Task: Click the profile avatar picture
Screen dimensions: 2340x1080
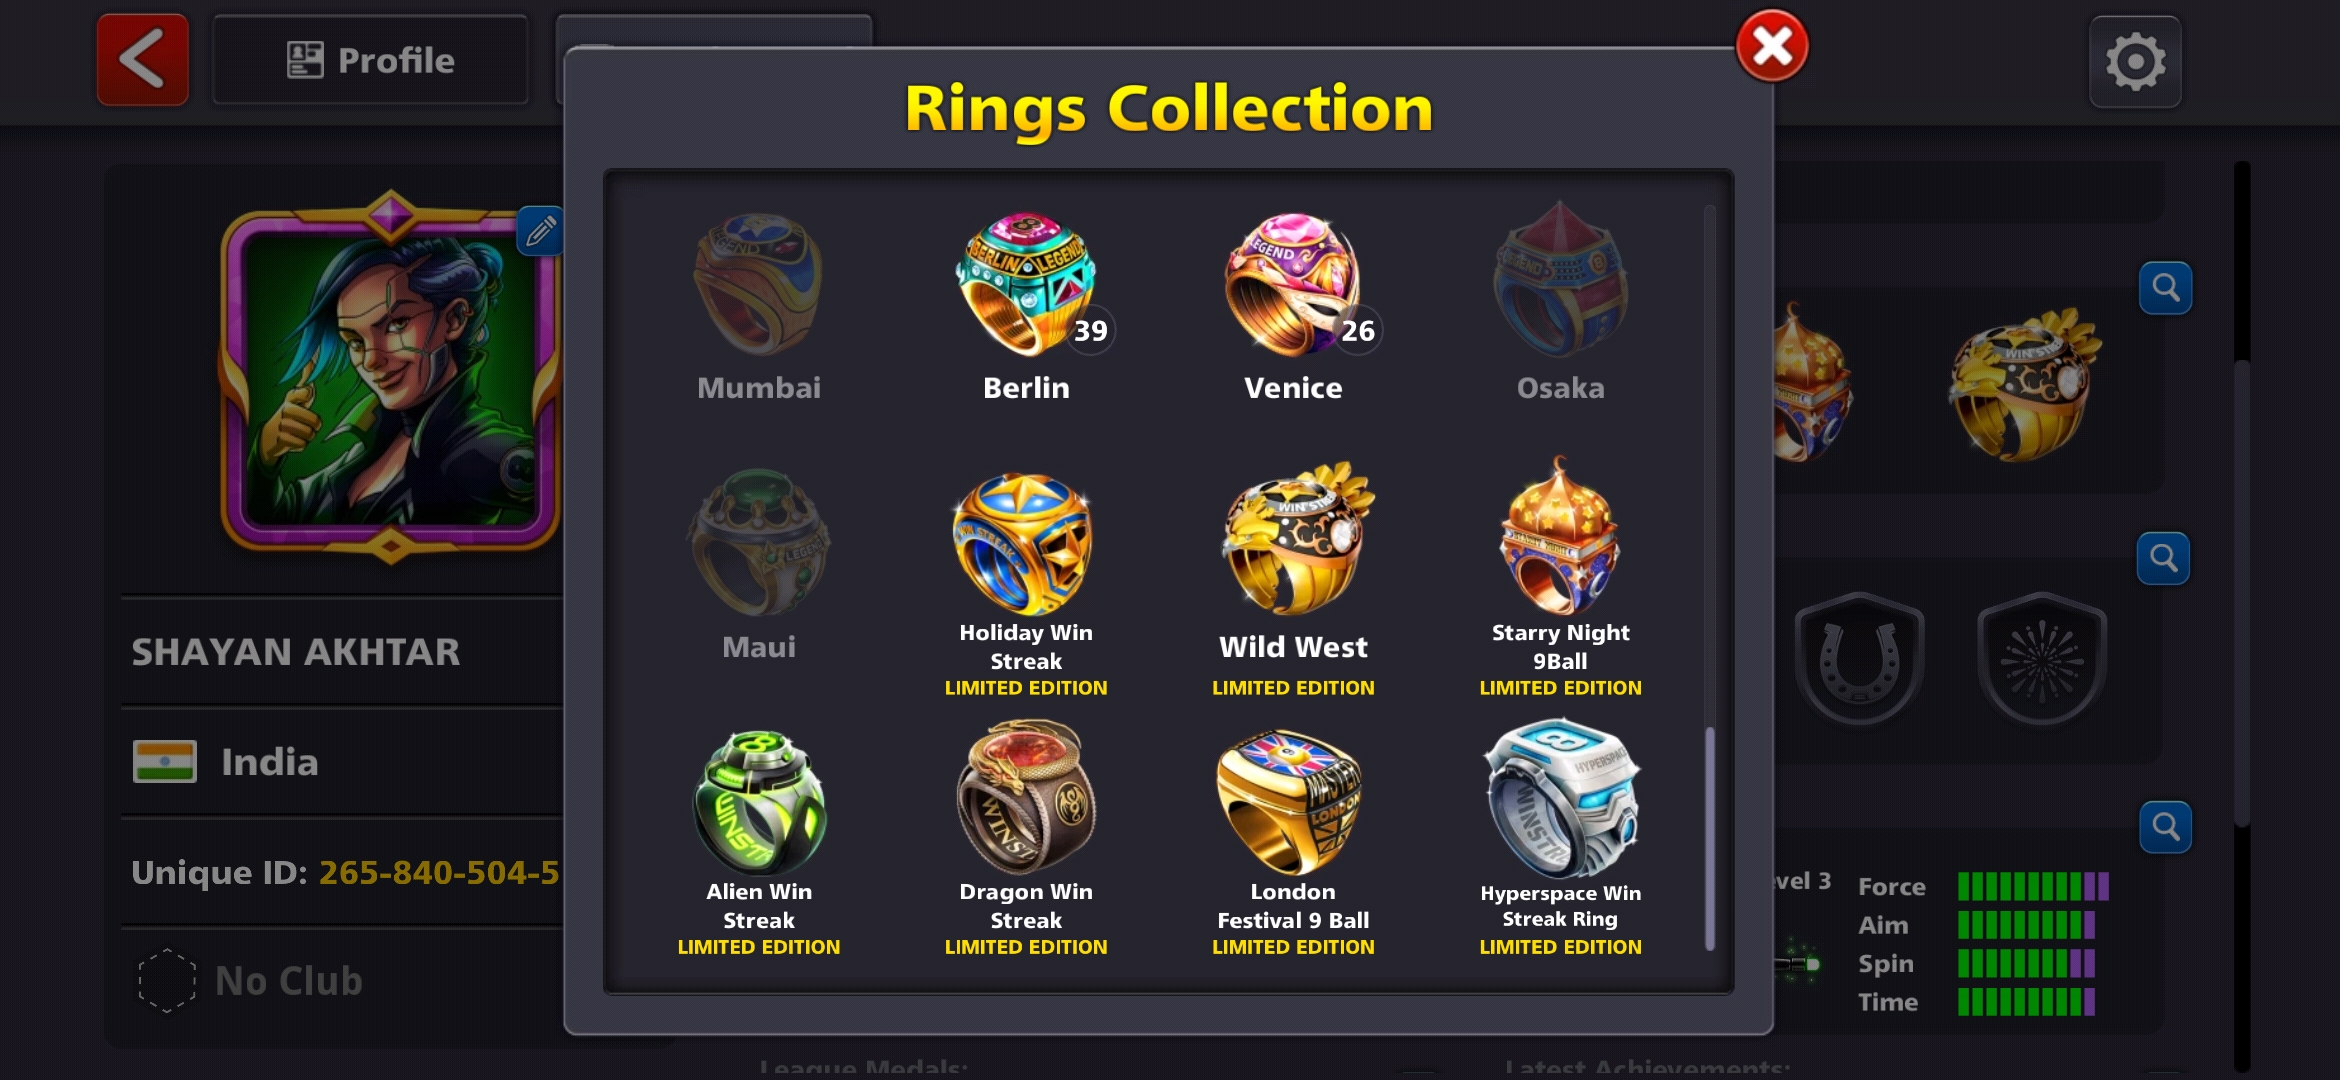Action: click(x=390, y=375)
